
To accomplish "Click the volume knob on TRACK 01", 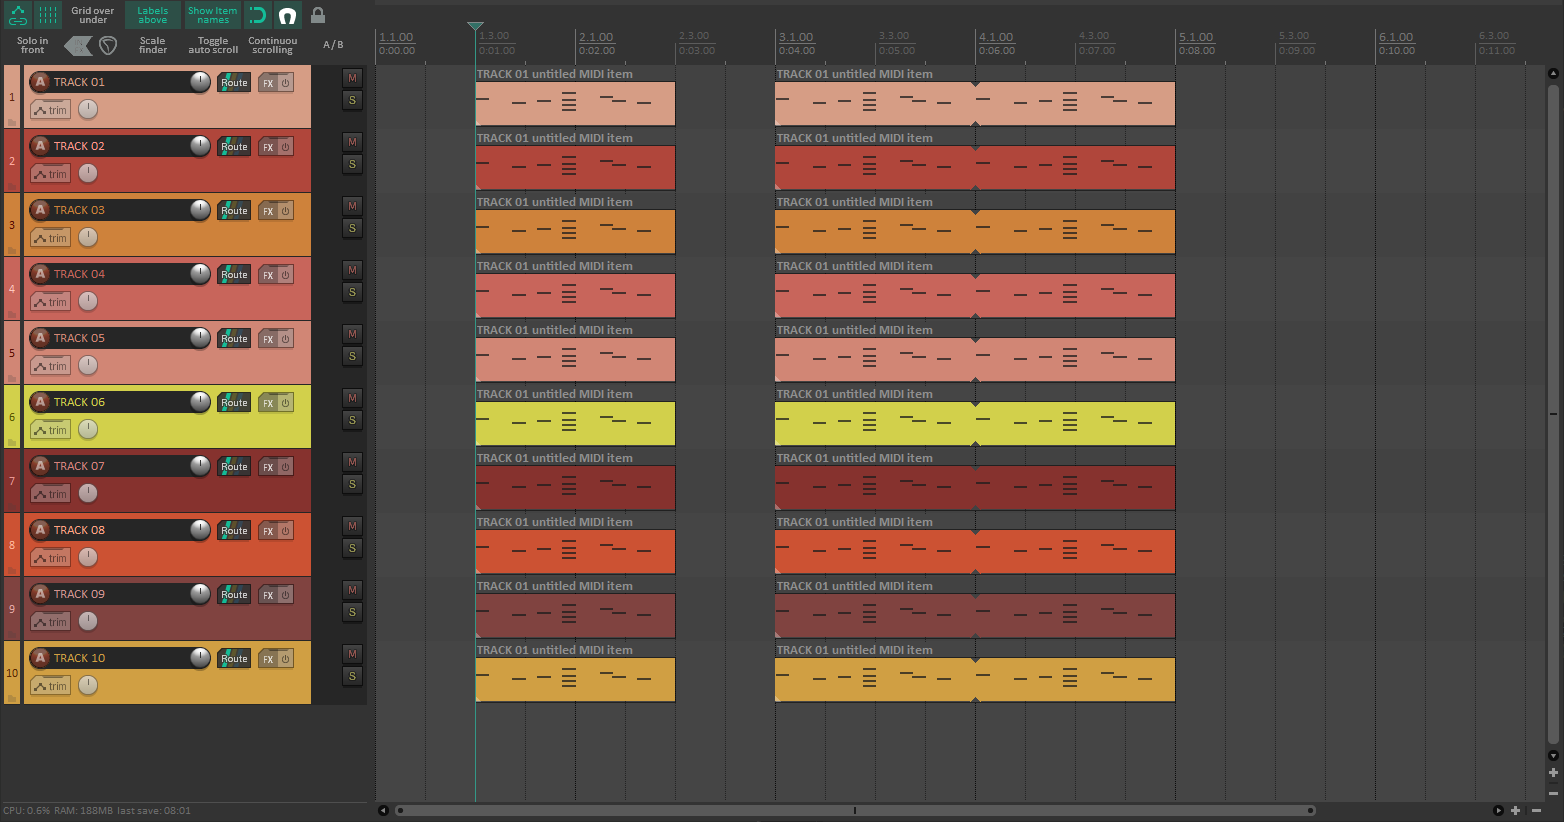I will (x=200, y=82).
